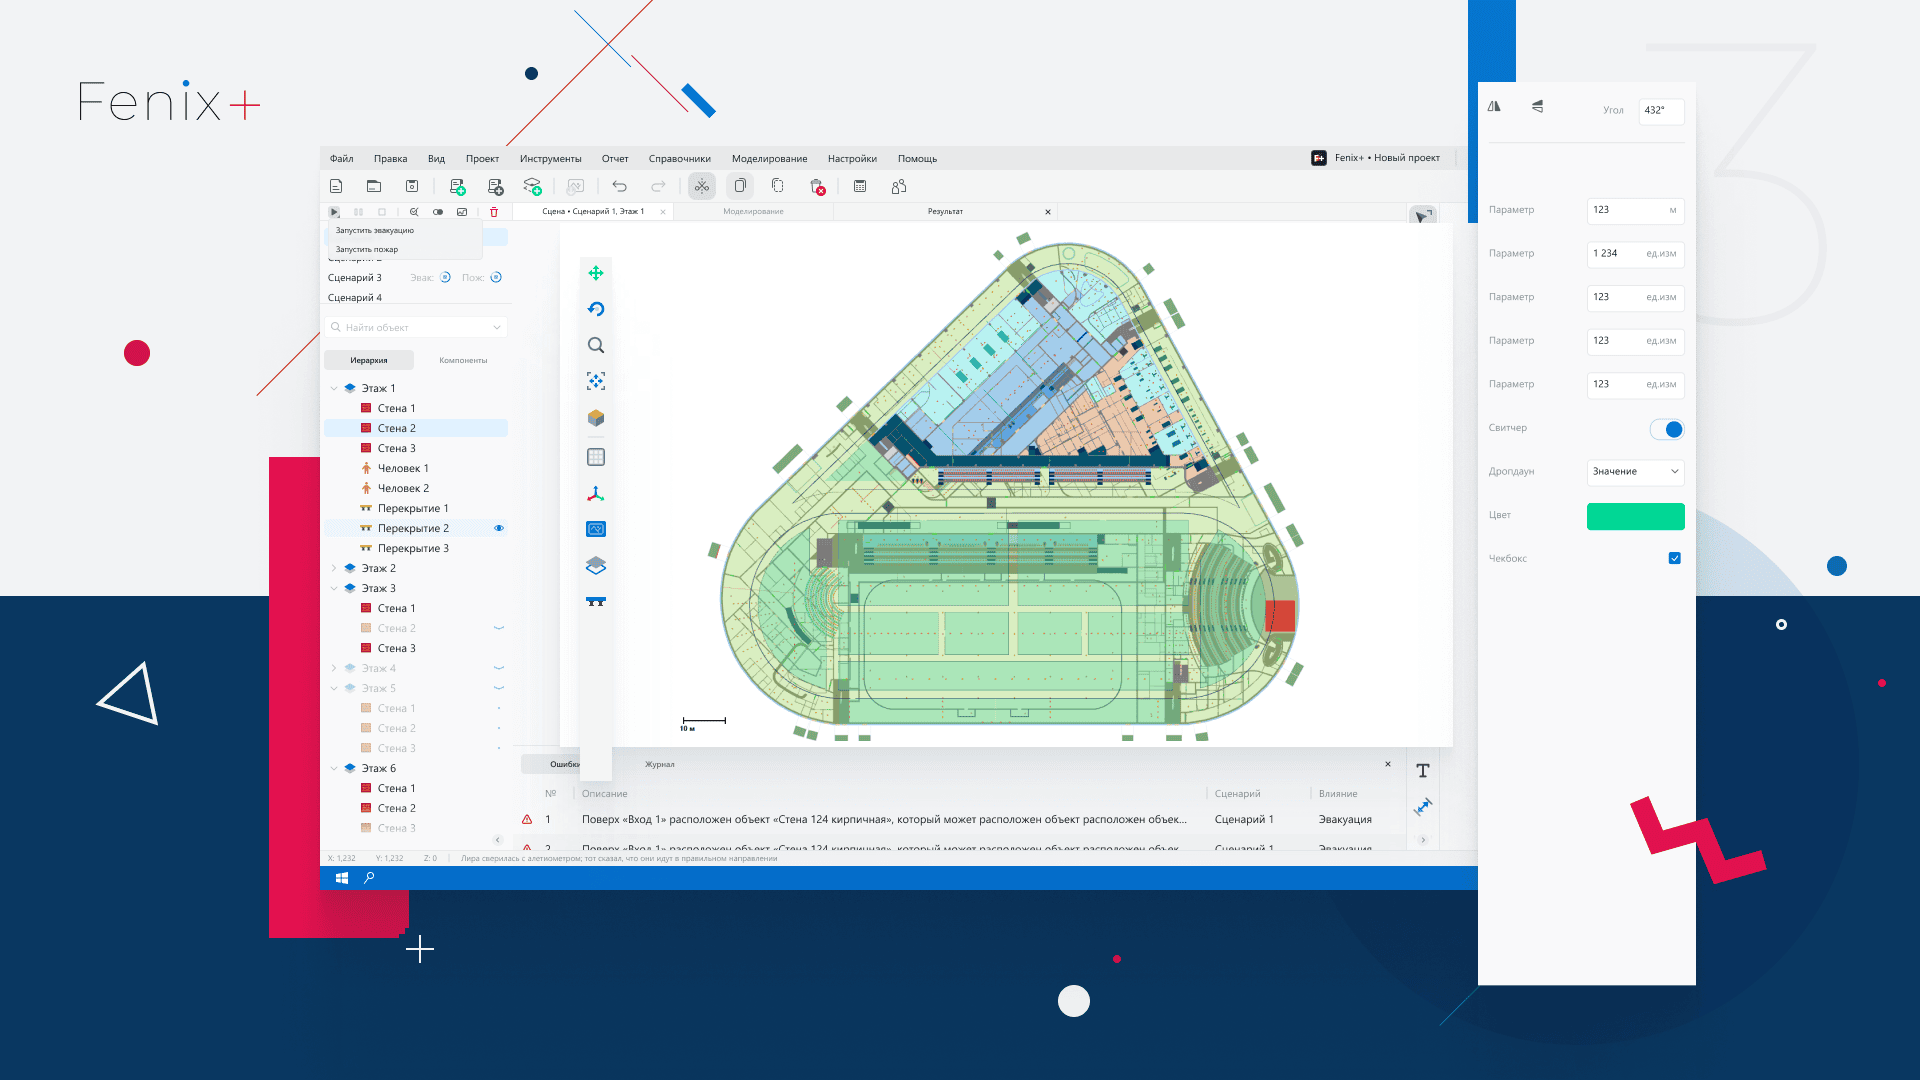The height and width of the screenshot is (1080, 1920).
Task: Click the fit-to-view focus icon
Action: [x=596, y=381]
